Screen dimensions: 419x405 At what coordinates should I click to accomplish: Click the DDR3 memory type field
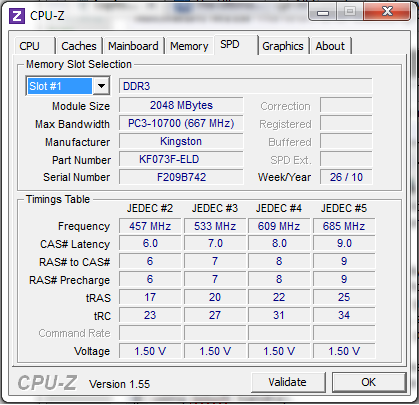pos(246,86)
